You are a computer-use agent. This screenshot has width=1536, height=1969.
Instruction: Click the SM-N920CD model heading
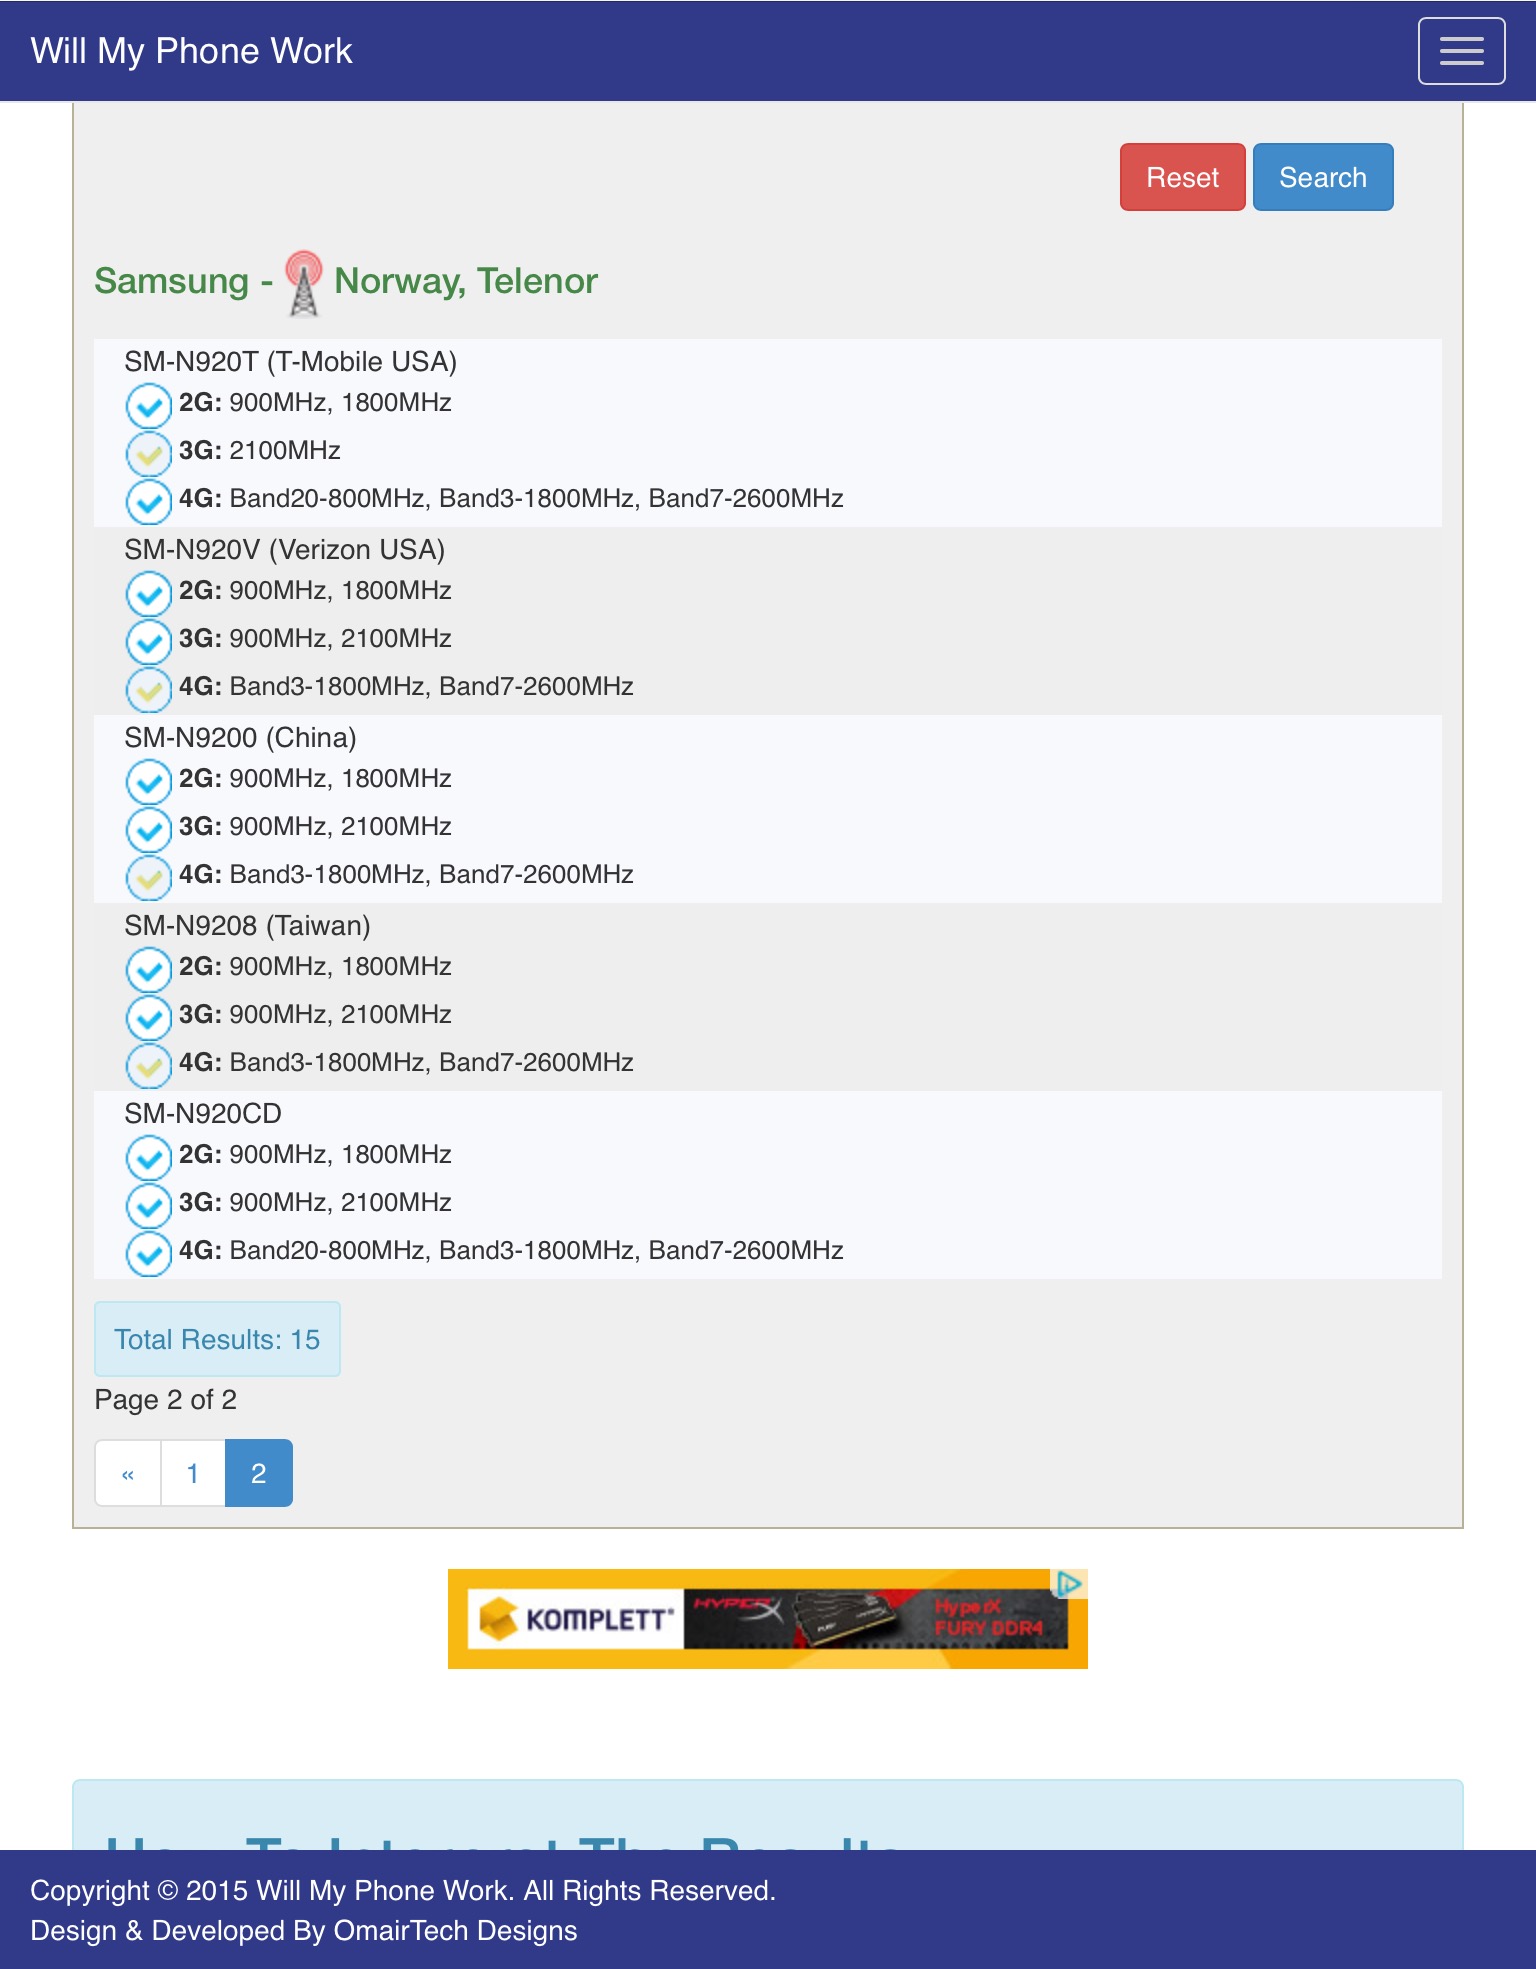click(x=203, y=1113)
